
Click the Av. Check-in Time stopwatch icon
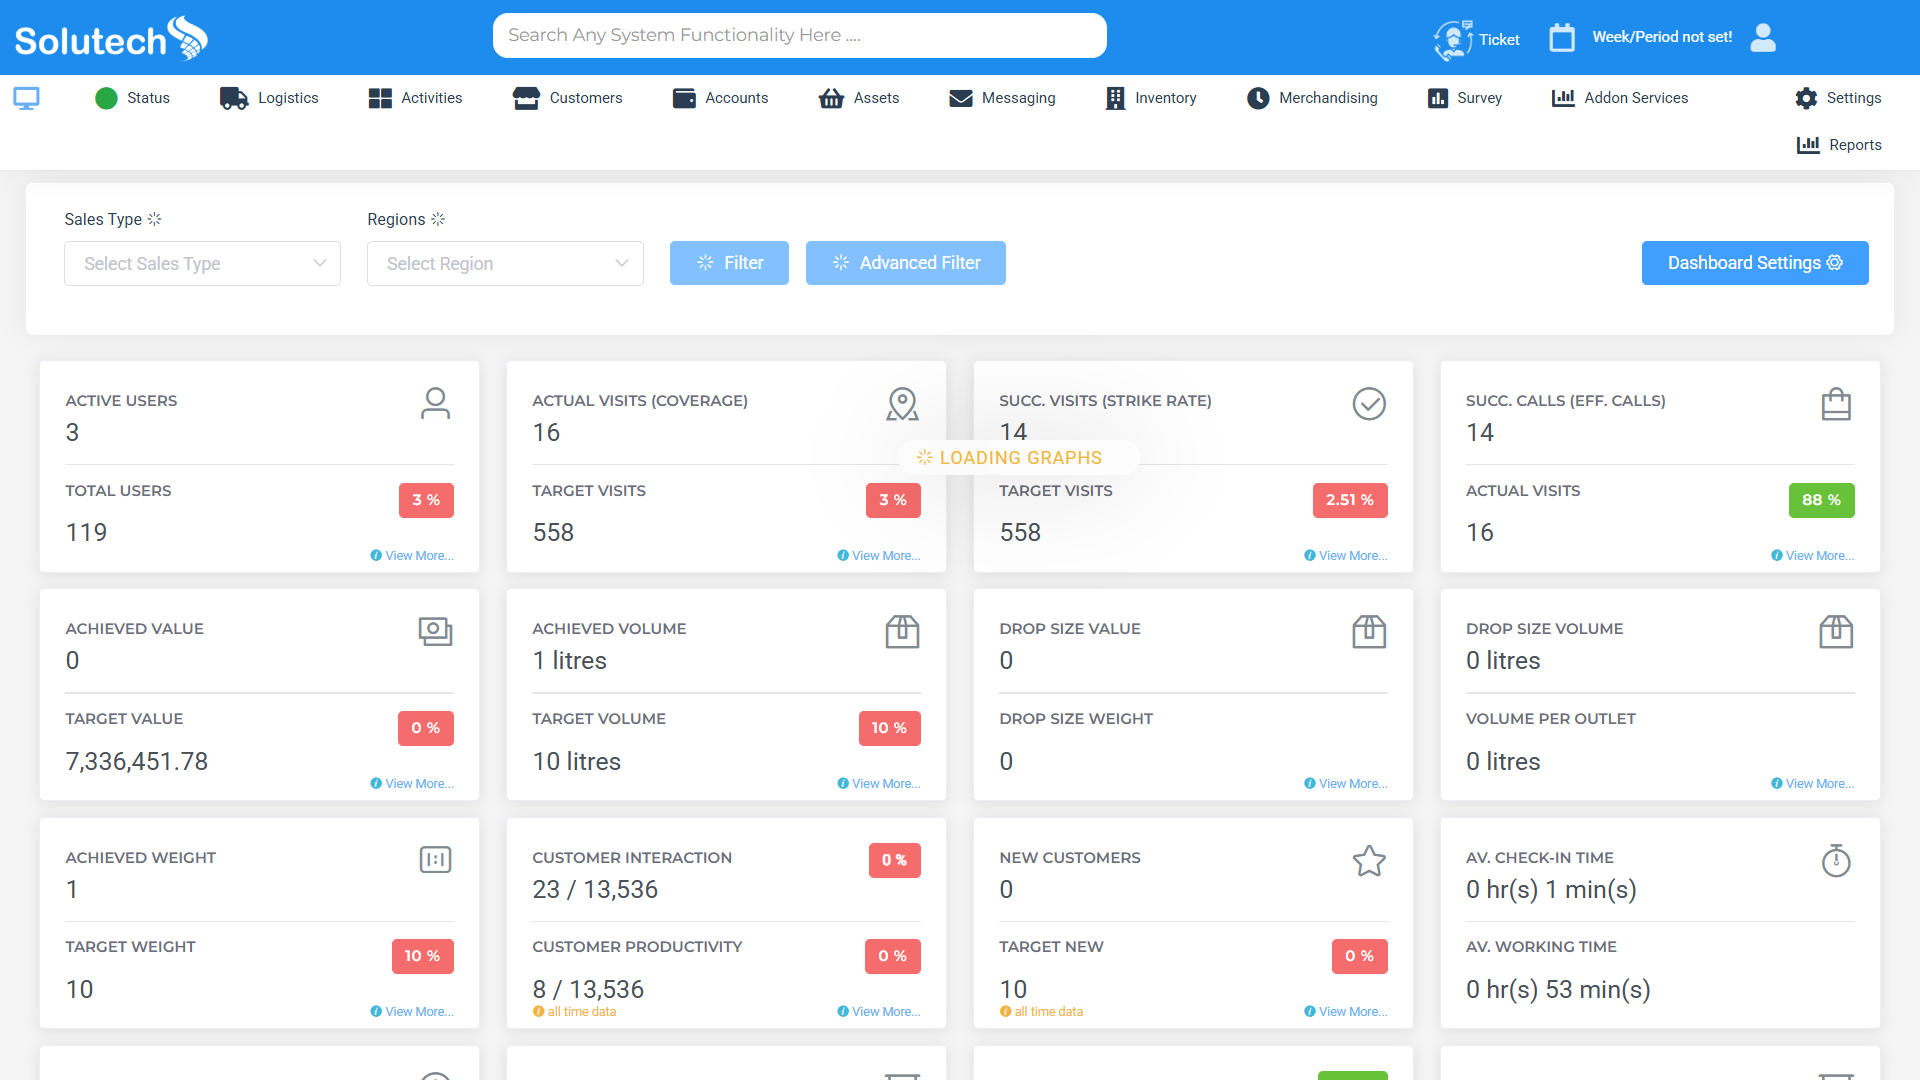(1835, 861)
